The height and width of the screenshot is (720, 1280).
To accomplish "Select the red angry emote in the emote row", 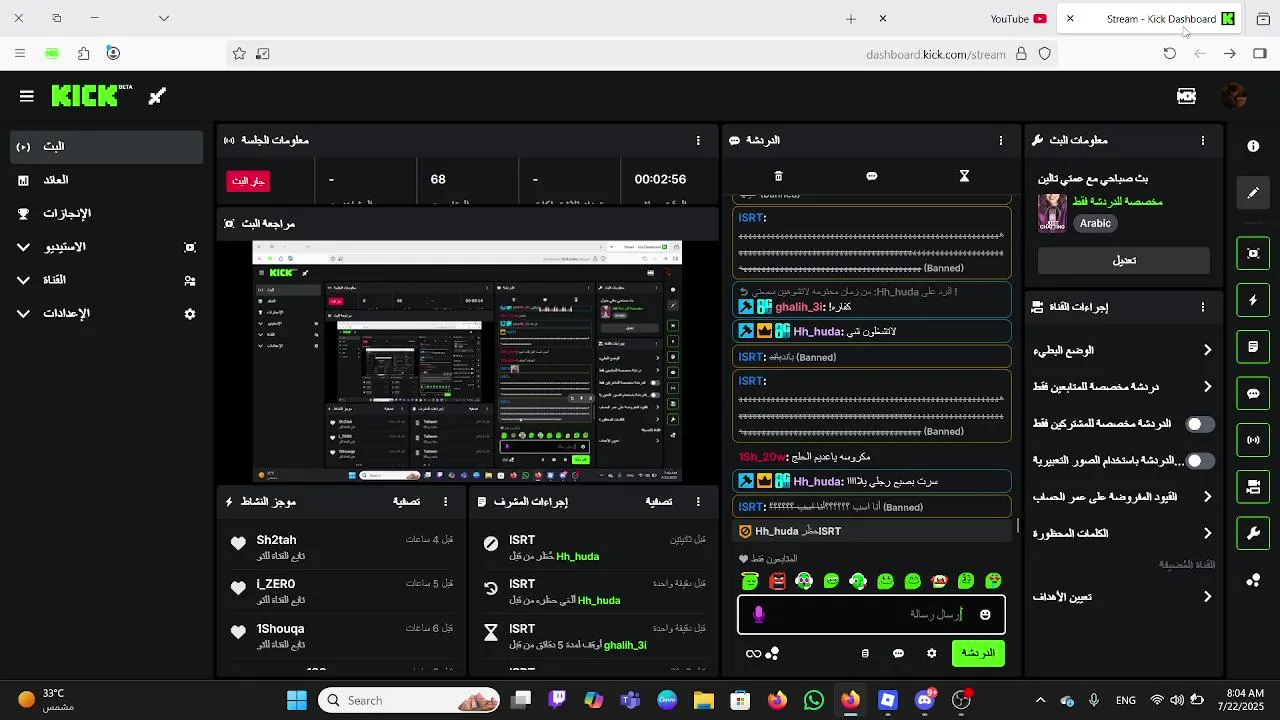I will click(x=778, y=581).
